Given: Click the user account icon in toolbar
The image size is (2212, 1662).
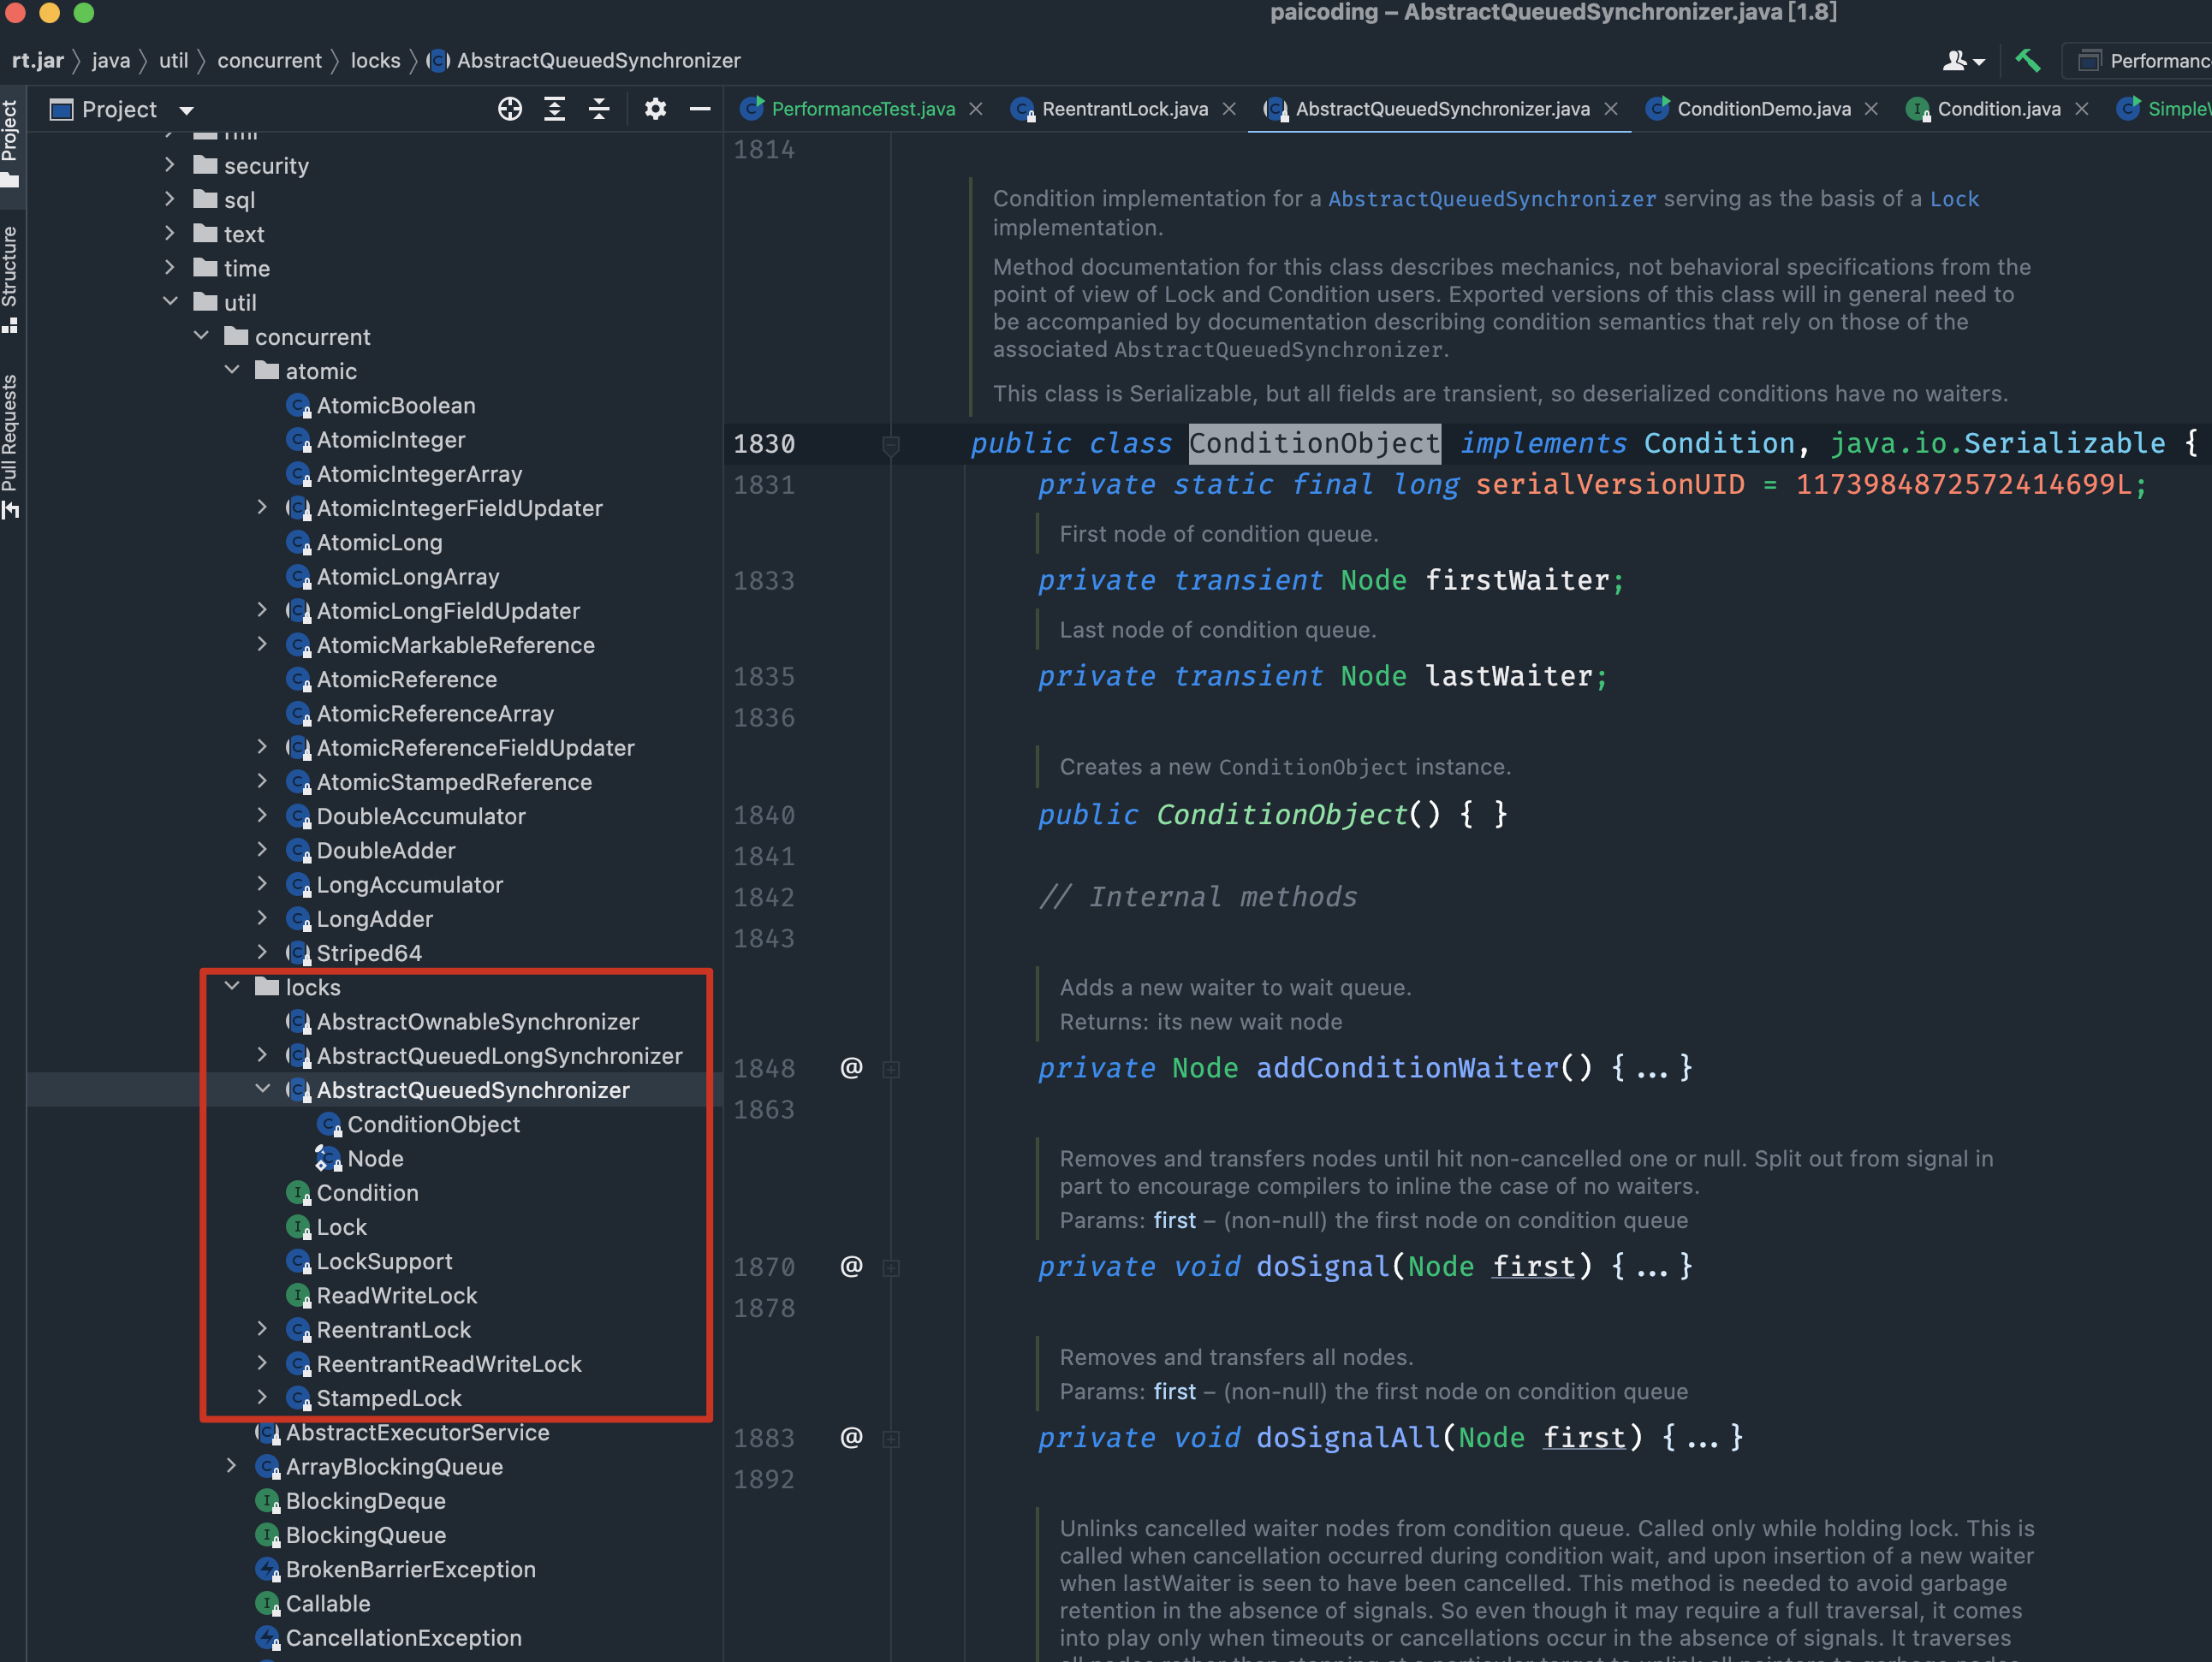Looking at the screenshot, I should click(x=1954, y=61).
